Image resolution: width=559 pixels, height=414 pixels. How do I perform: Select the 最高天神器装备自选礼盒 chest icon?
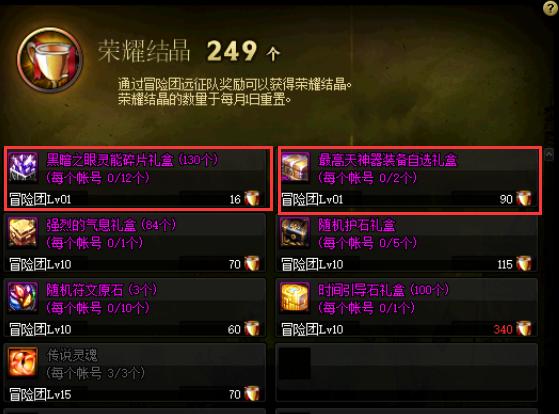pos(295,168)
